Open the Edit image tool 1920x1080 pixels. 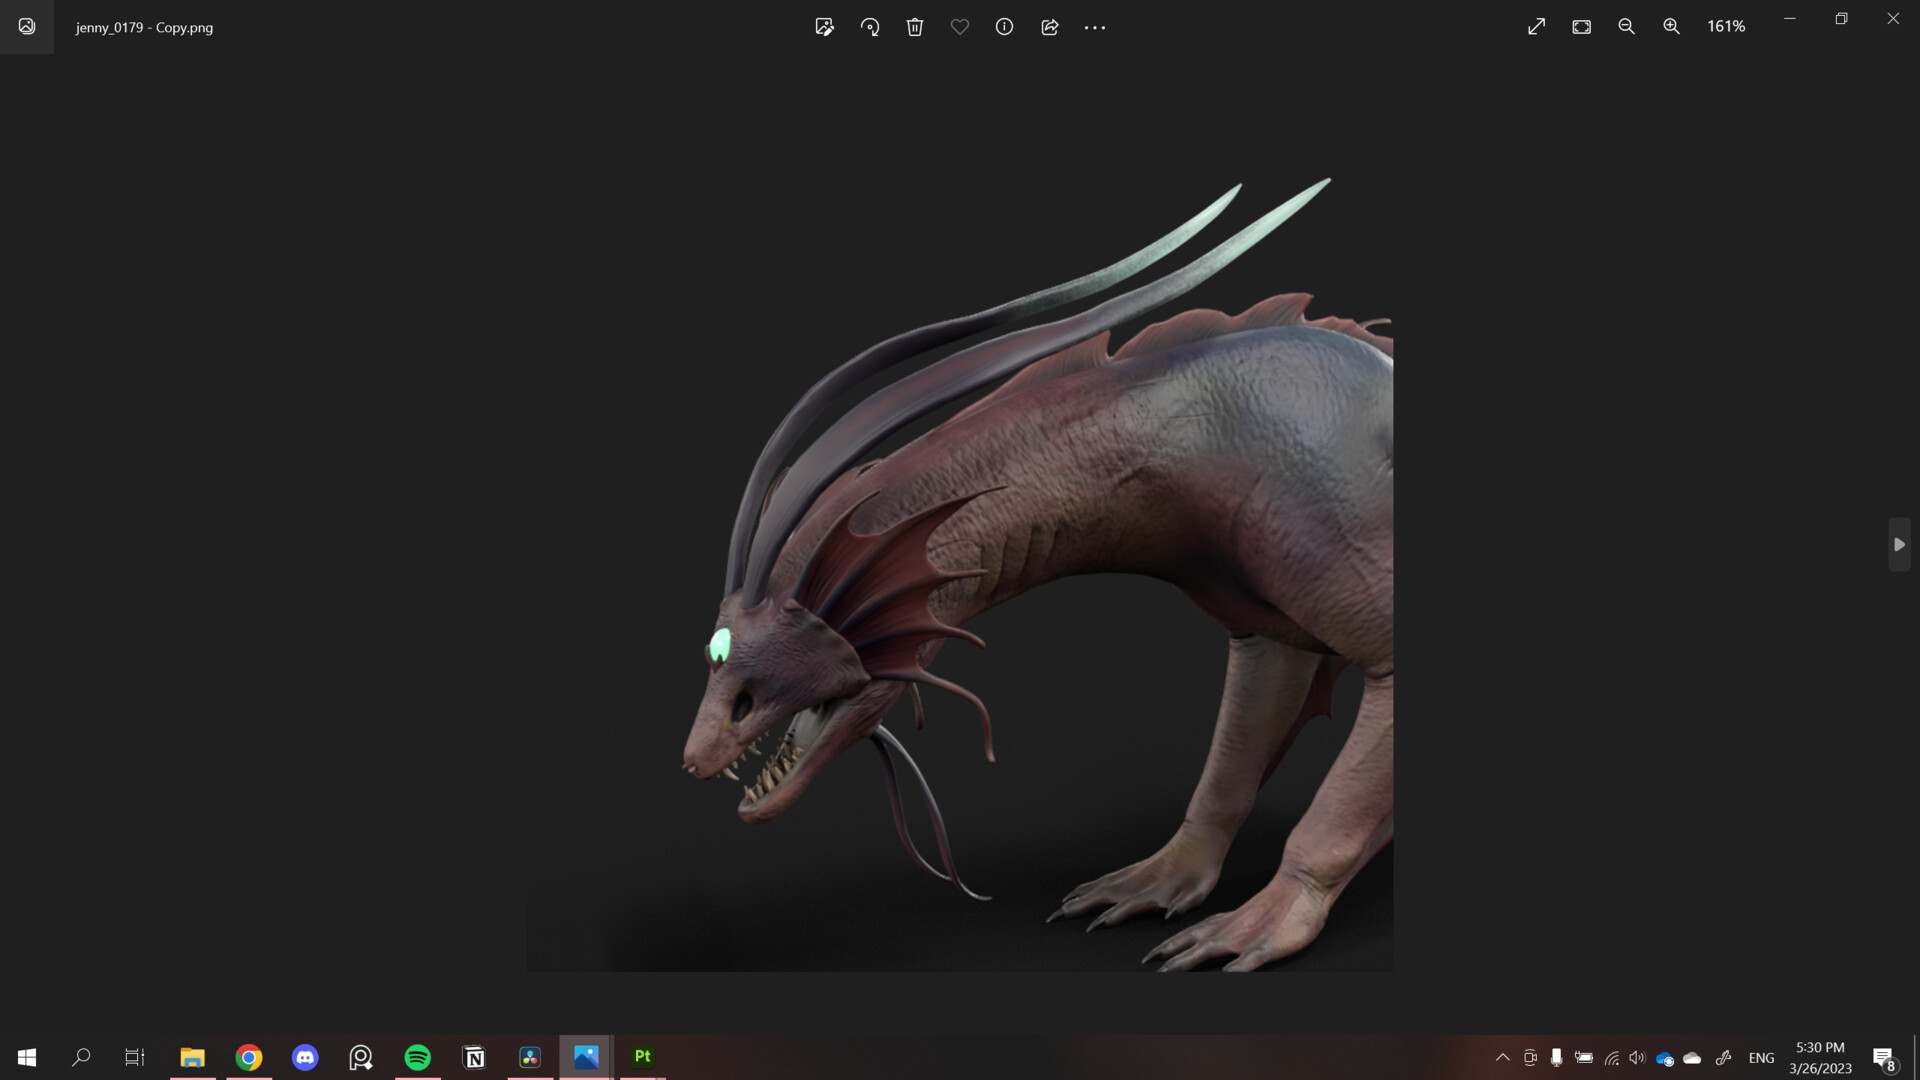coord(824,27)
